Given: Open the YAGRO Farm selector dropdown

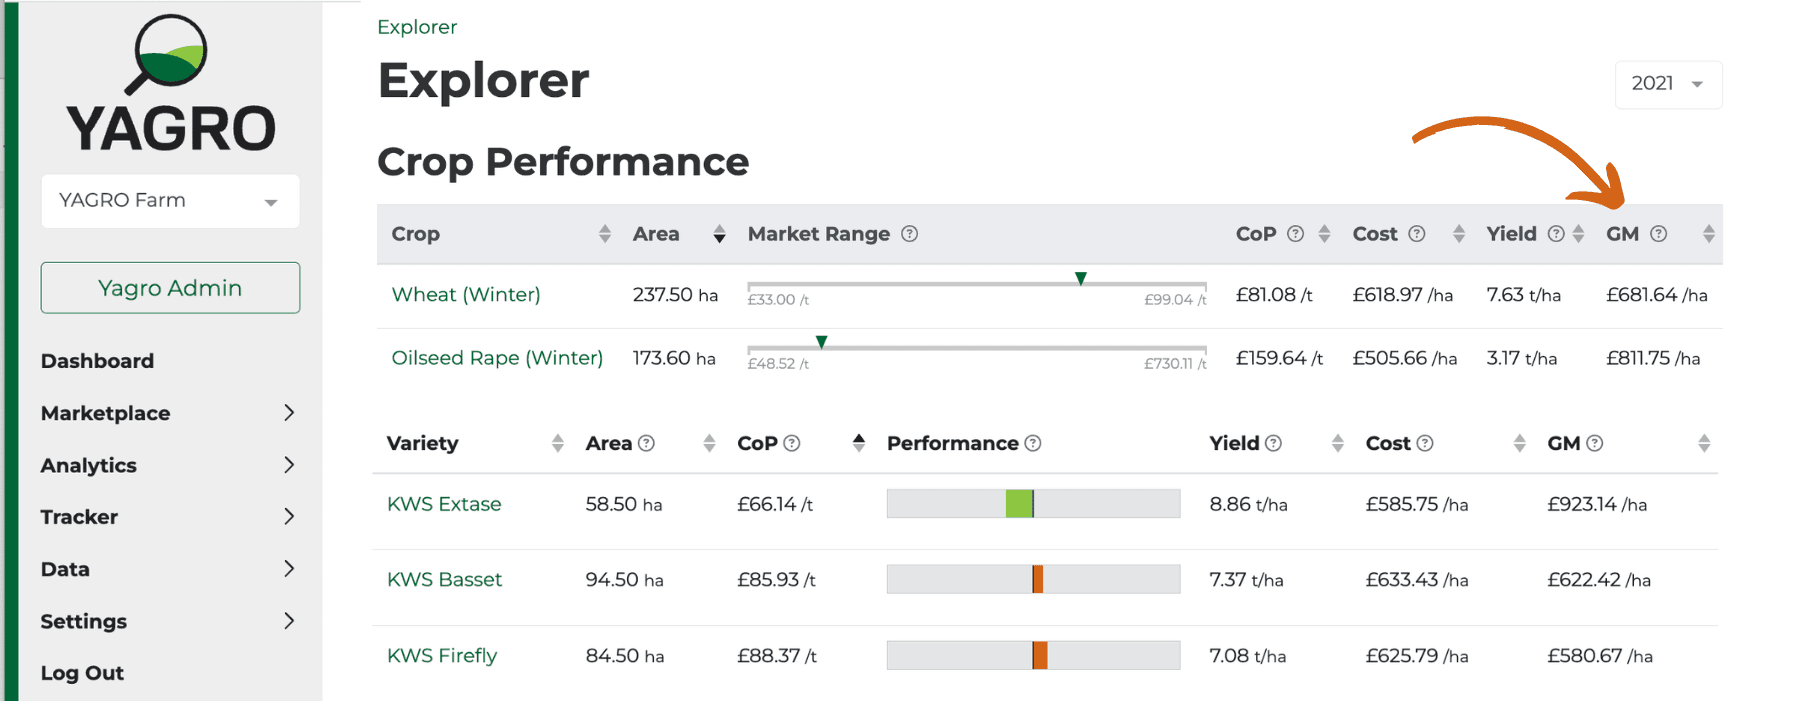Looking at the screenshot, I should pos(170,201).
